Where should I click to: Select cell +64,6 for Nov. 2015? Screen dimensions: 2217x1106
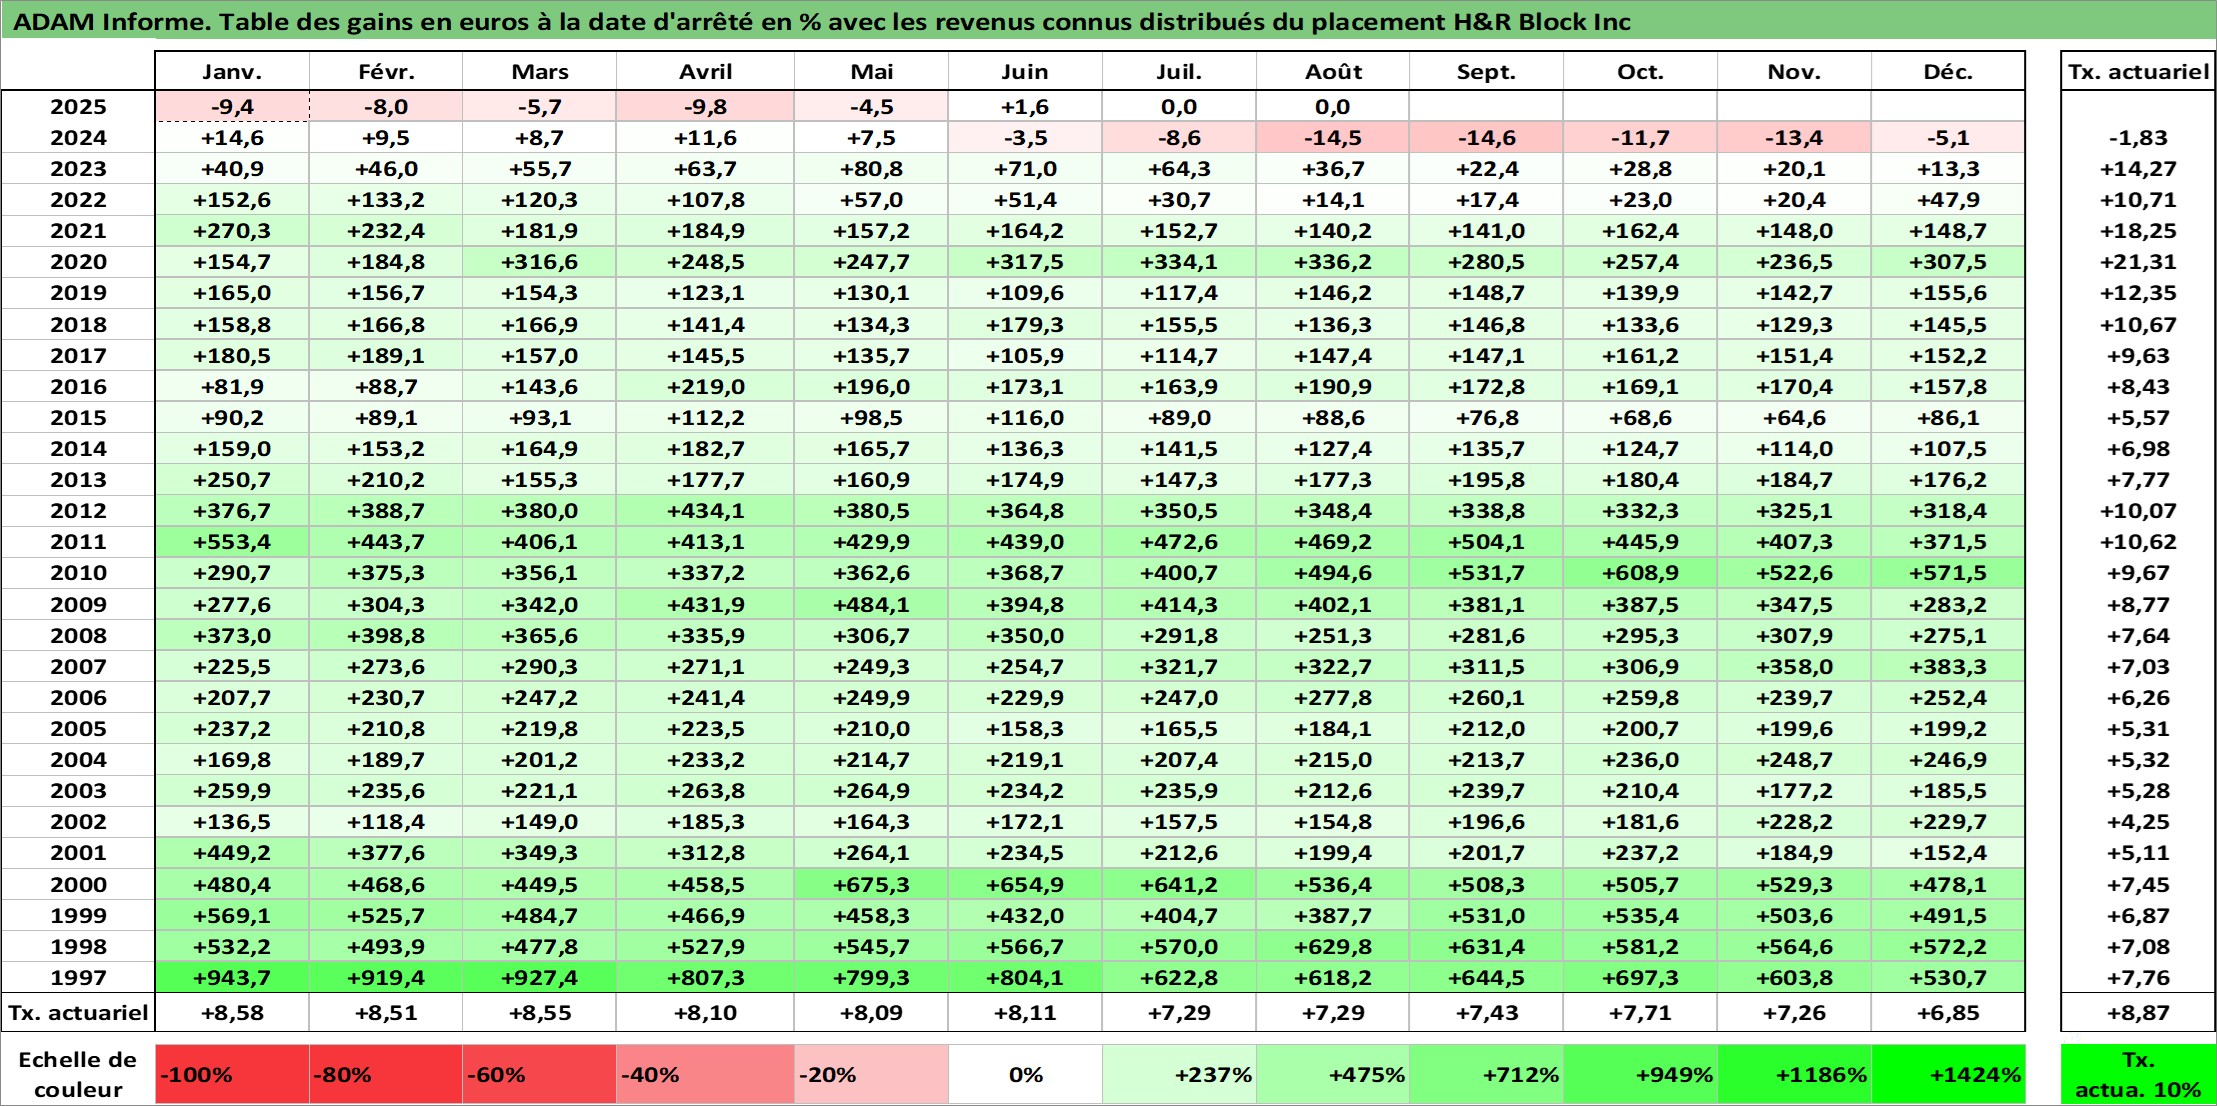(x=1794, y=417)
